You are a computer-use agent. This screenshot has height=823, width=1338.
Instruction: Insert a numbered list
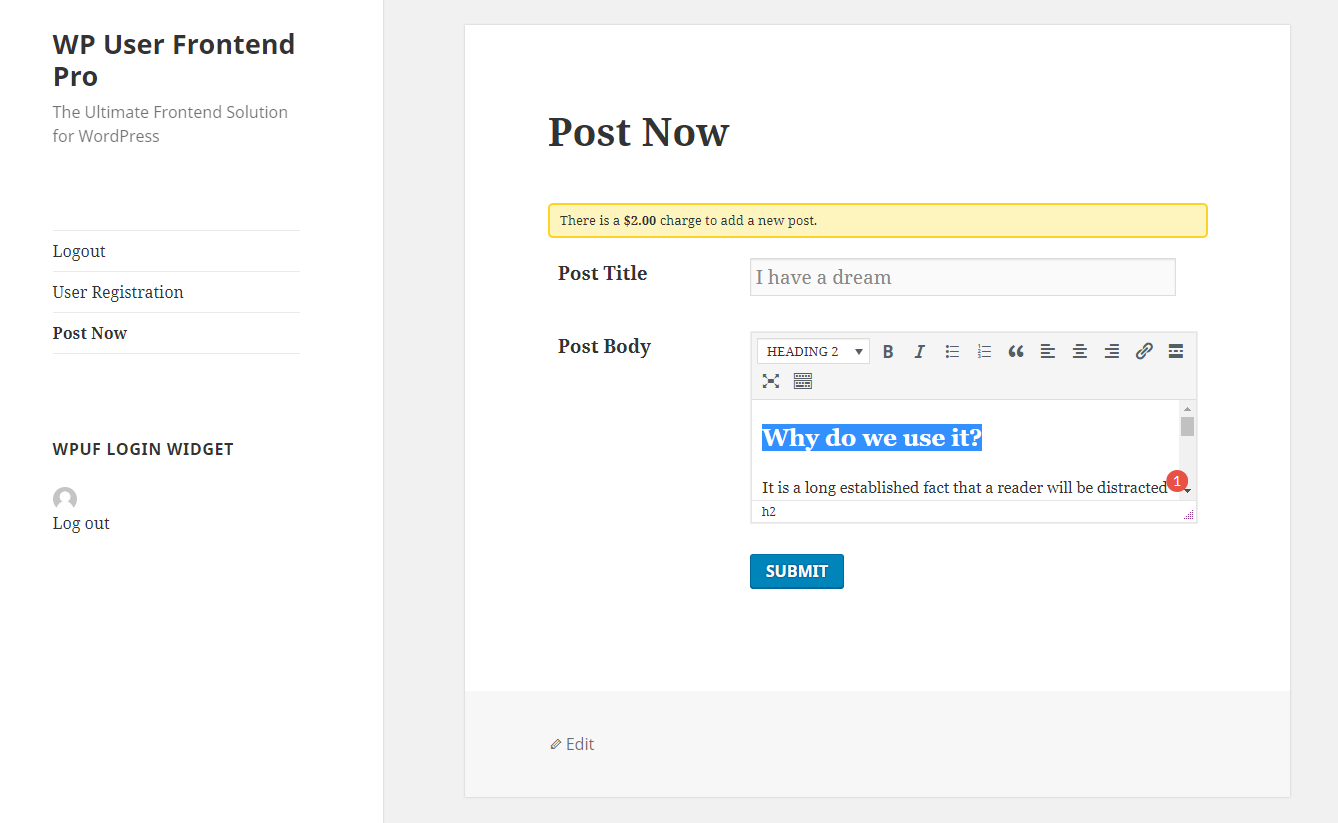983,351
